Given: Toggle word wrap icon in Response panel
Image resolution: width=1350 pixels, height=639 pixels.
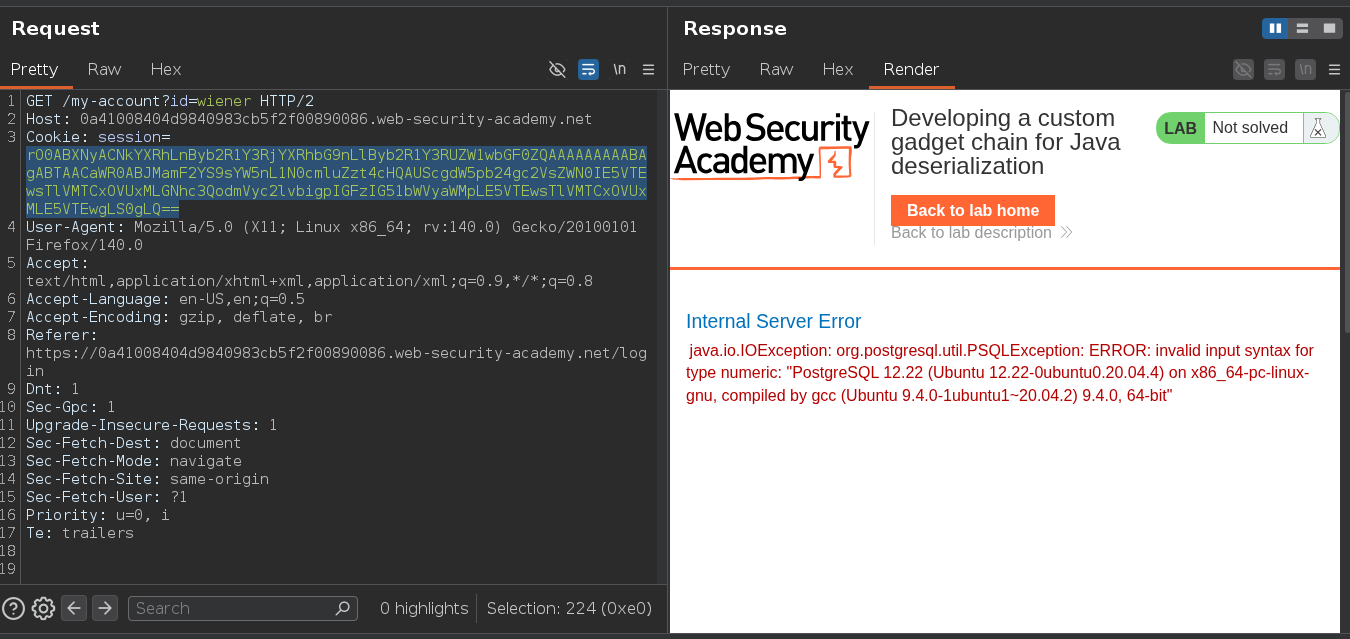Looking at the screenshot, I should click(1274, 69).
